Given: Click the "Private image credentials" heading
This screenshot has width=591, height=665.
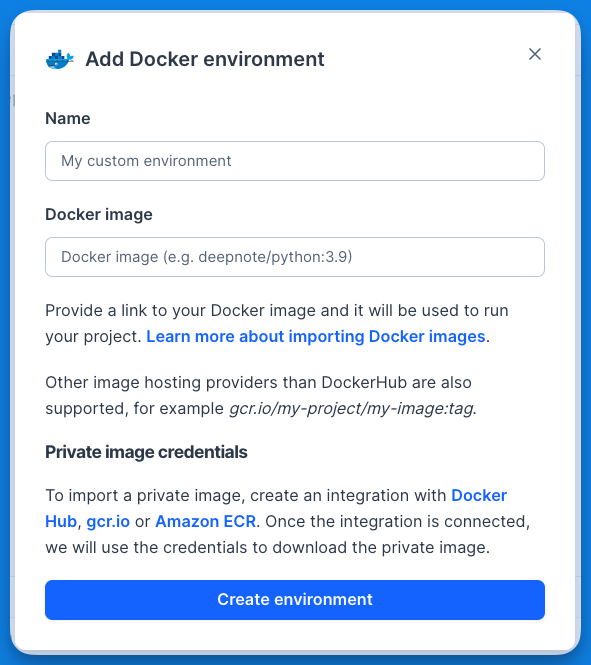Looking at the screenshot, I should point(146,452).
